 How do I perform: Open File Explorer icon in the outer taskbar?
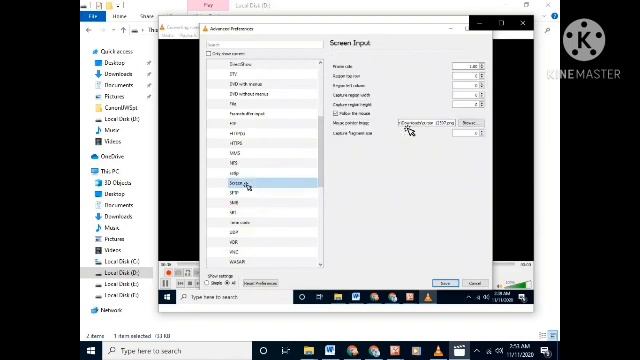pos(309,350)
